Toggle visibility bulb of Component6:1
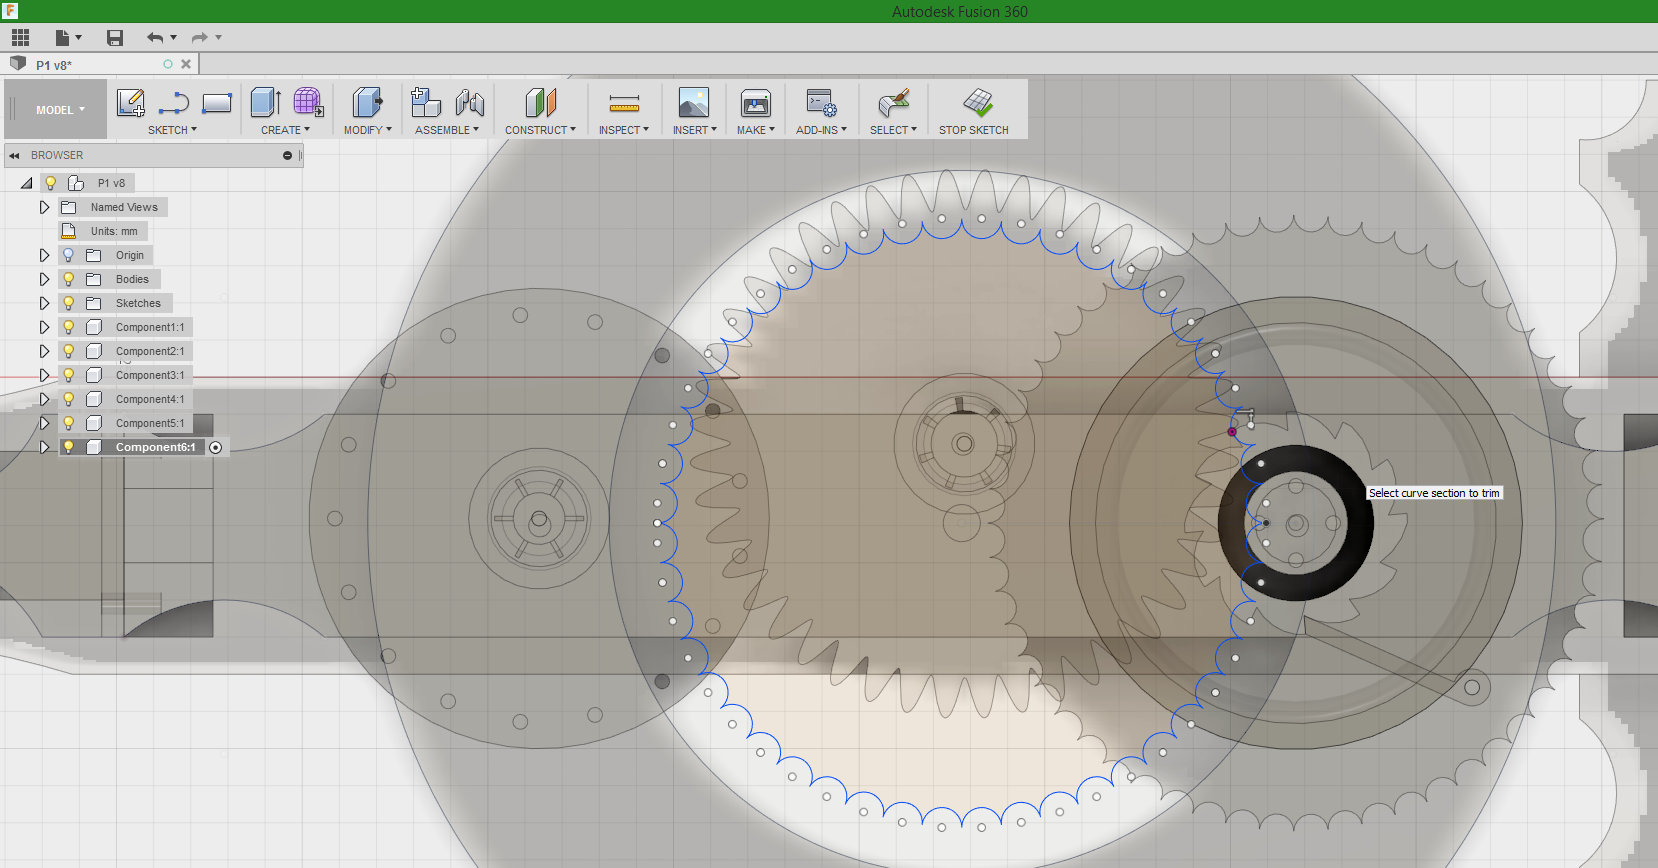The height and width of the screenshot is (868, 1658). (x=69, y=447)
